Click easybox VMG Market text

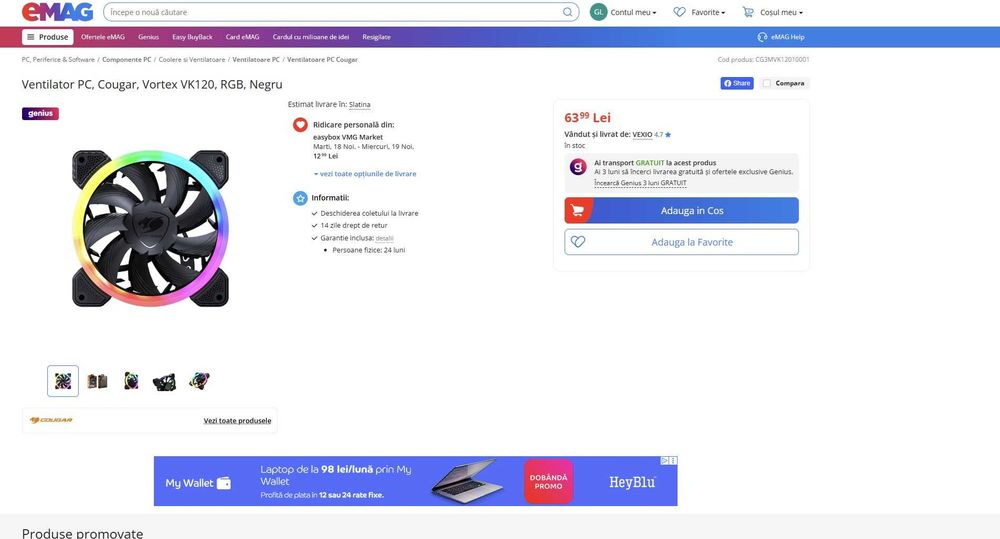[x=348, y=137]
